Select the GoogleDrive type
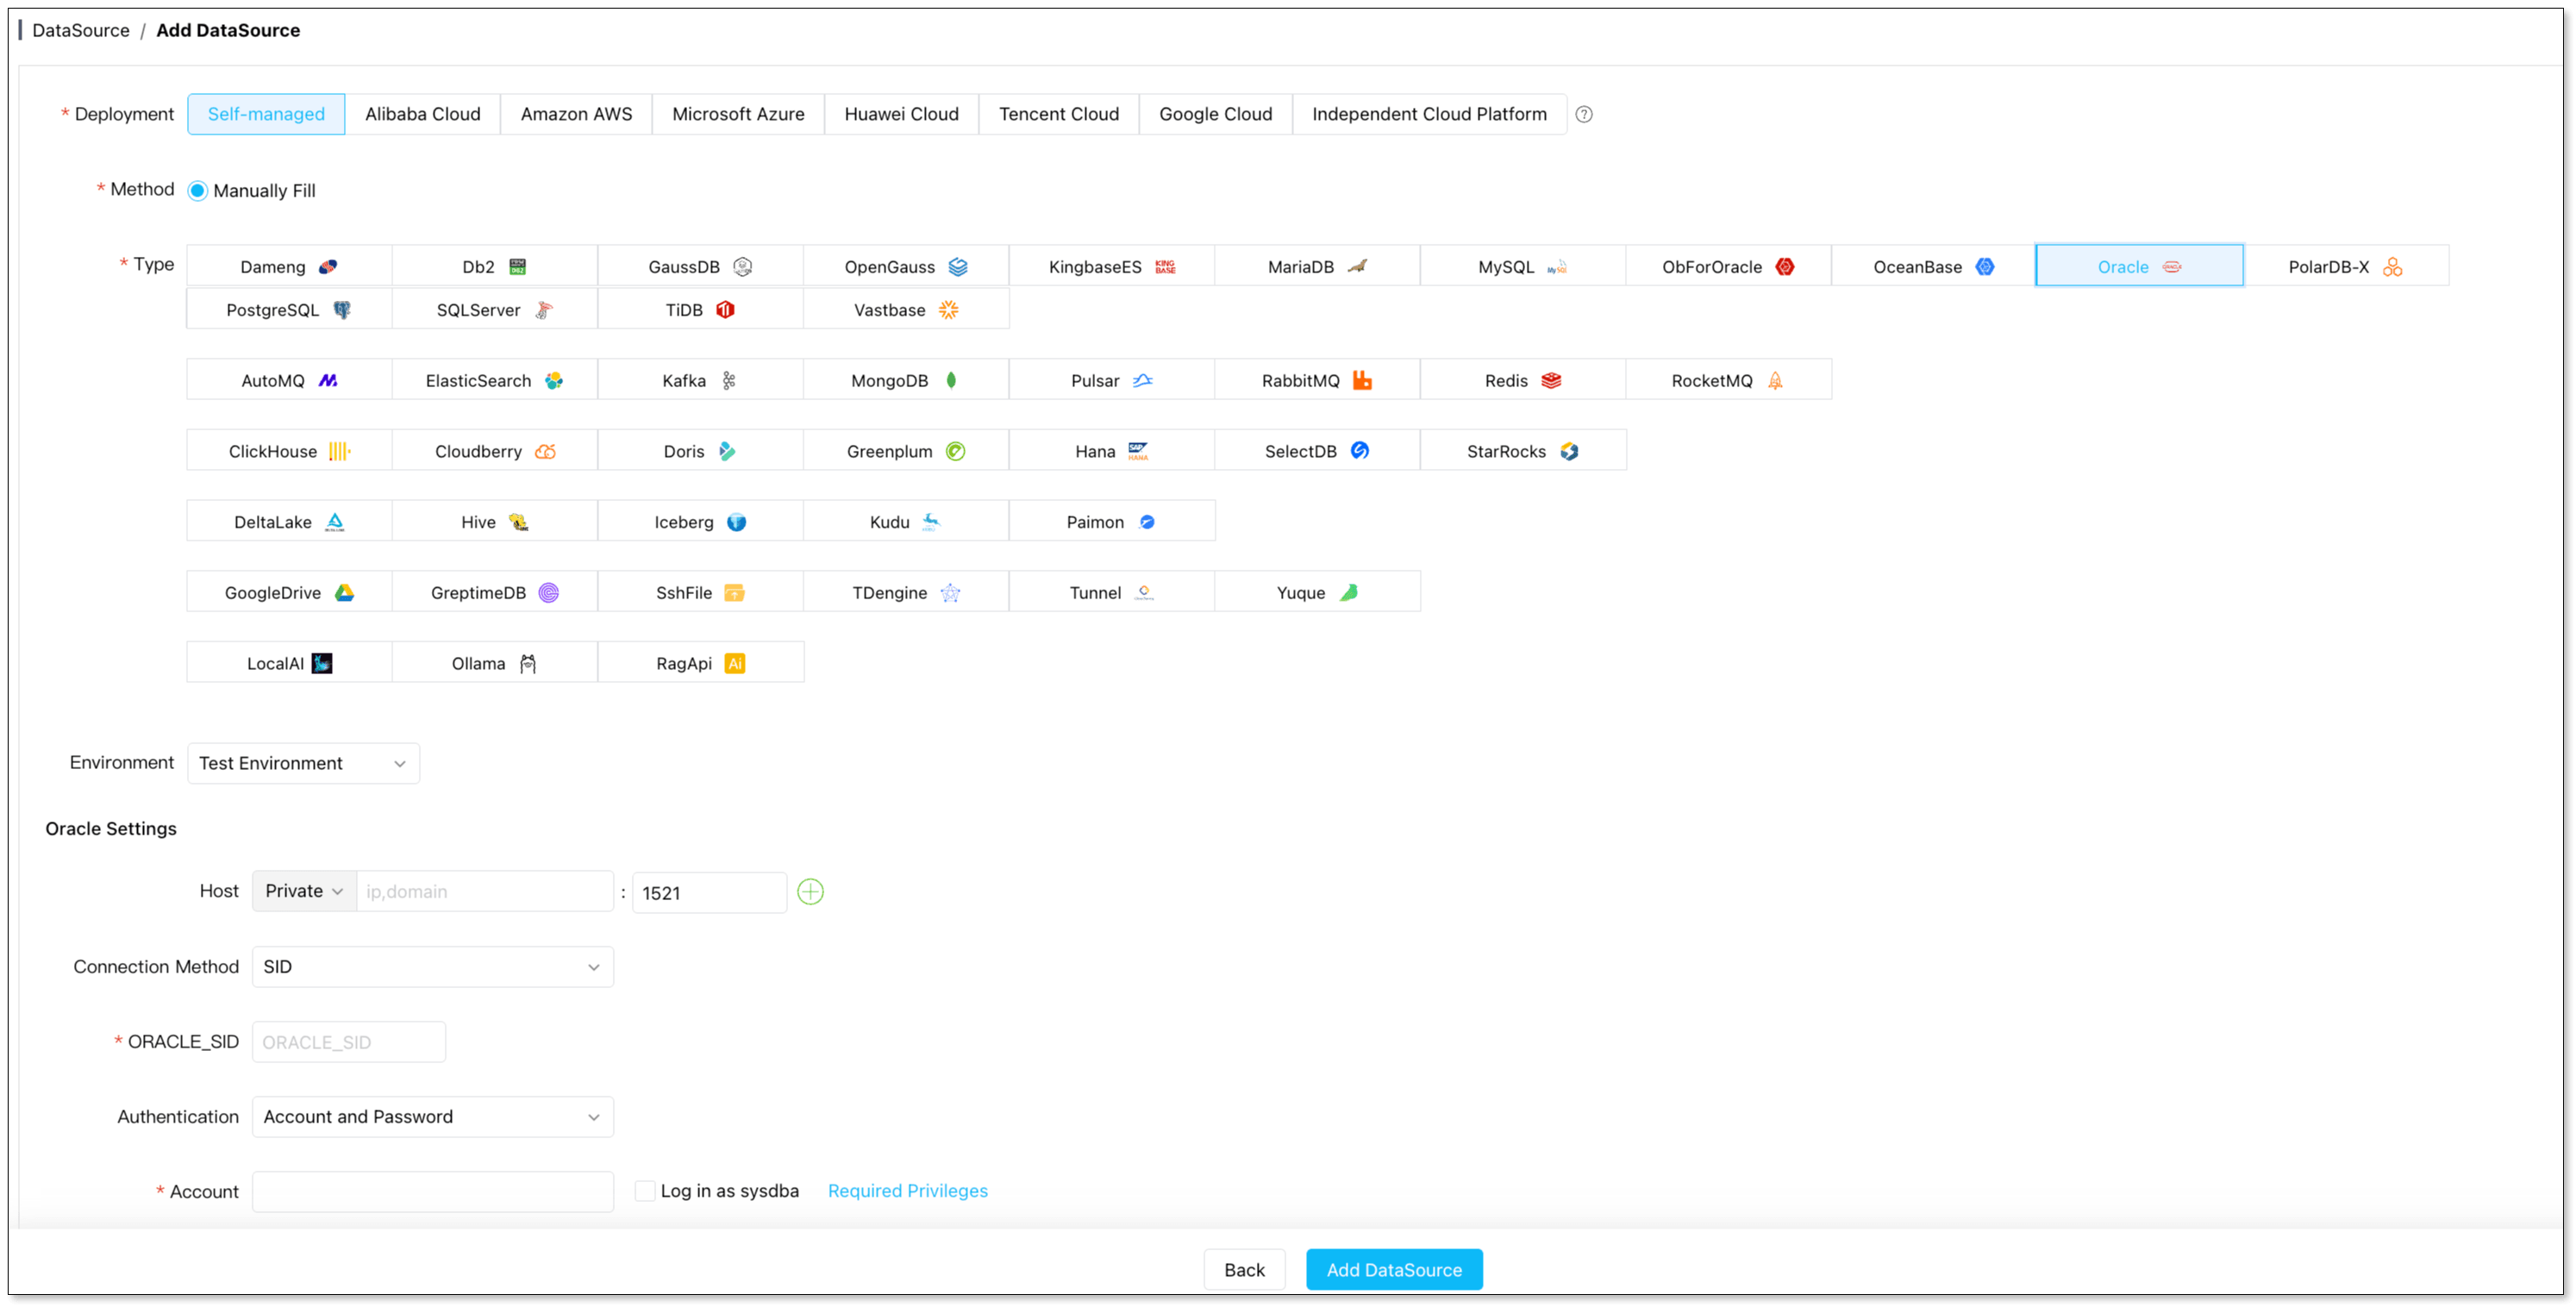The width and height of the screenshot is (2576, 1307). [289, 592]
